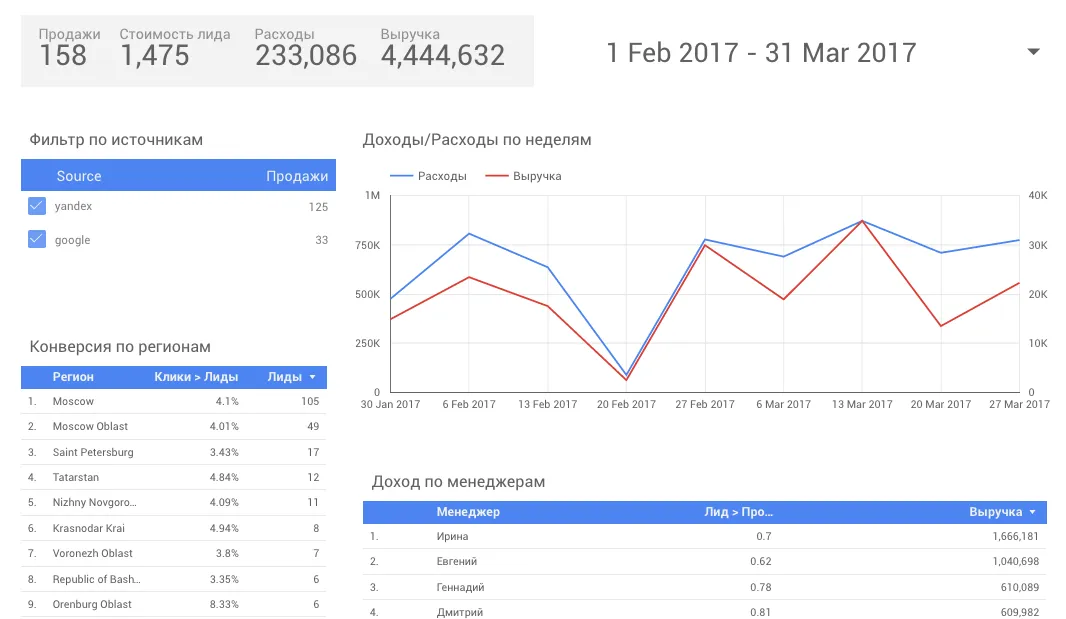Click manager Геннадий in the table
The image size is (1066, 619).
pyautogui.click(x=460, y=587)
